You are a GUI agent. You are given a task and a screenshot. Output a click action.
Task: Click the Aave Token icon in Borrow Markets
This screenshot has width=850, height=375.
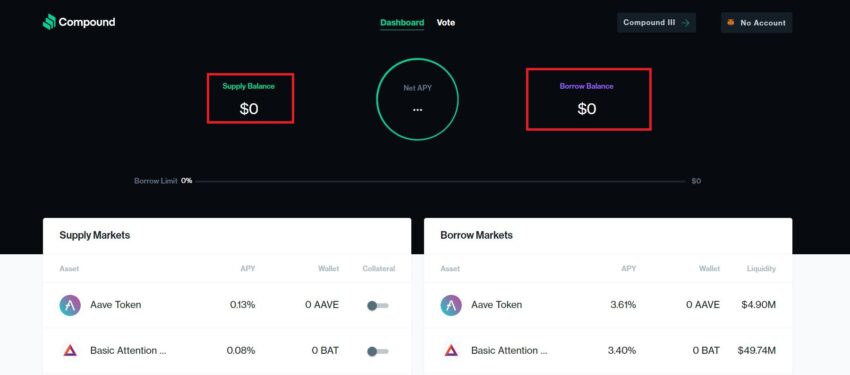tap(451, 305)
